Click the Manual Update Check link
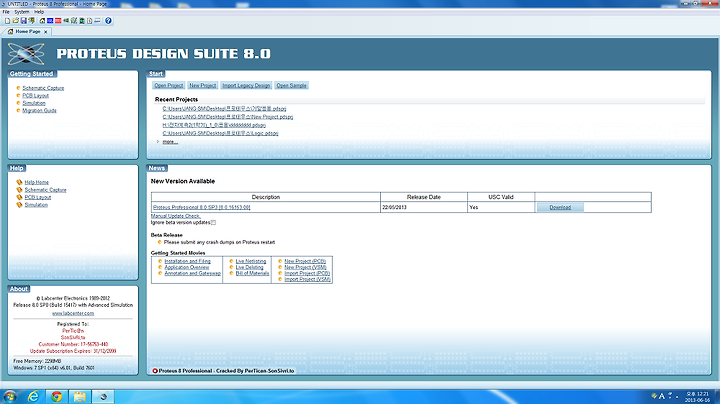 tap(175, 216)
